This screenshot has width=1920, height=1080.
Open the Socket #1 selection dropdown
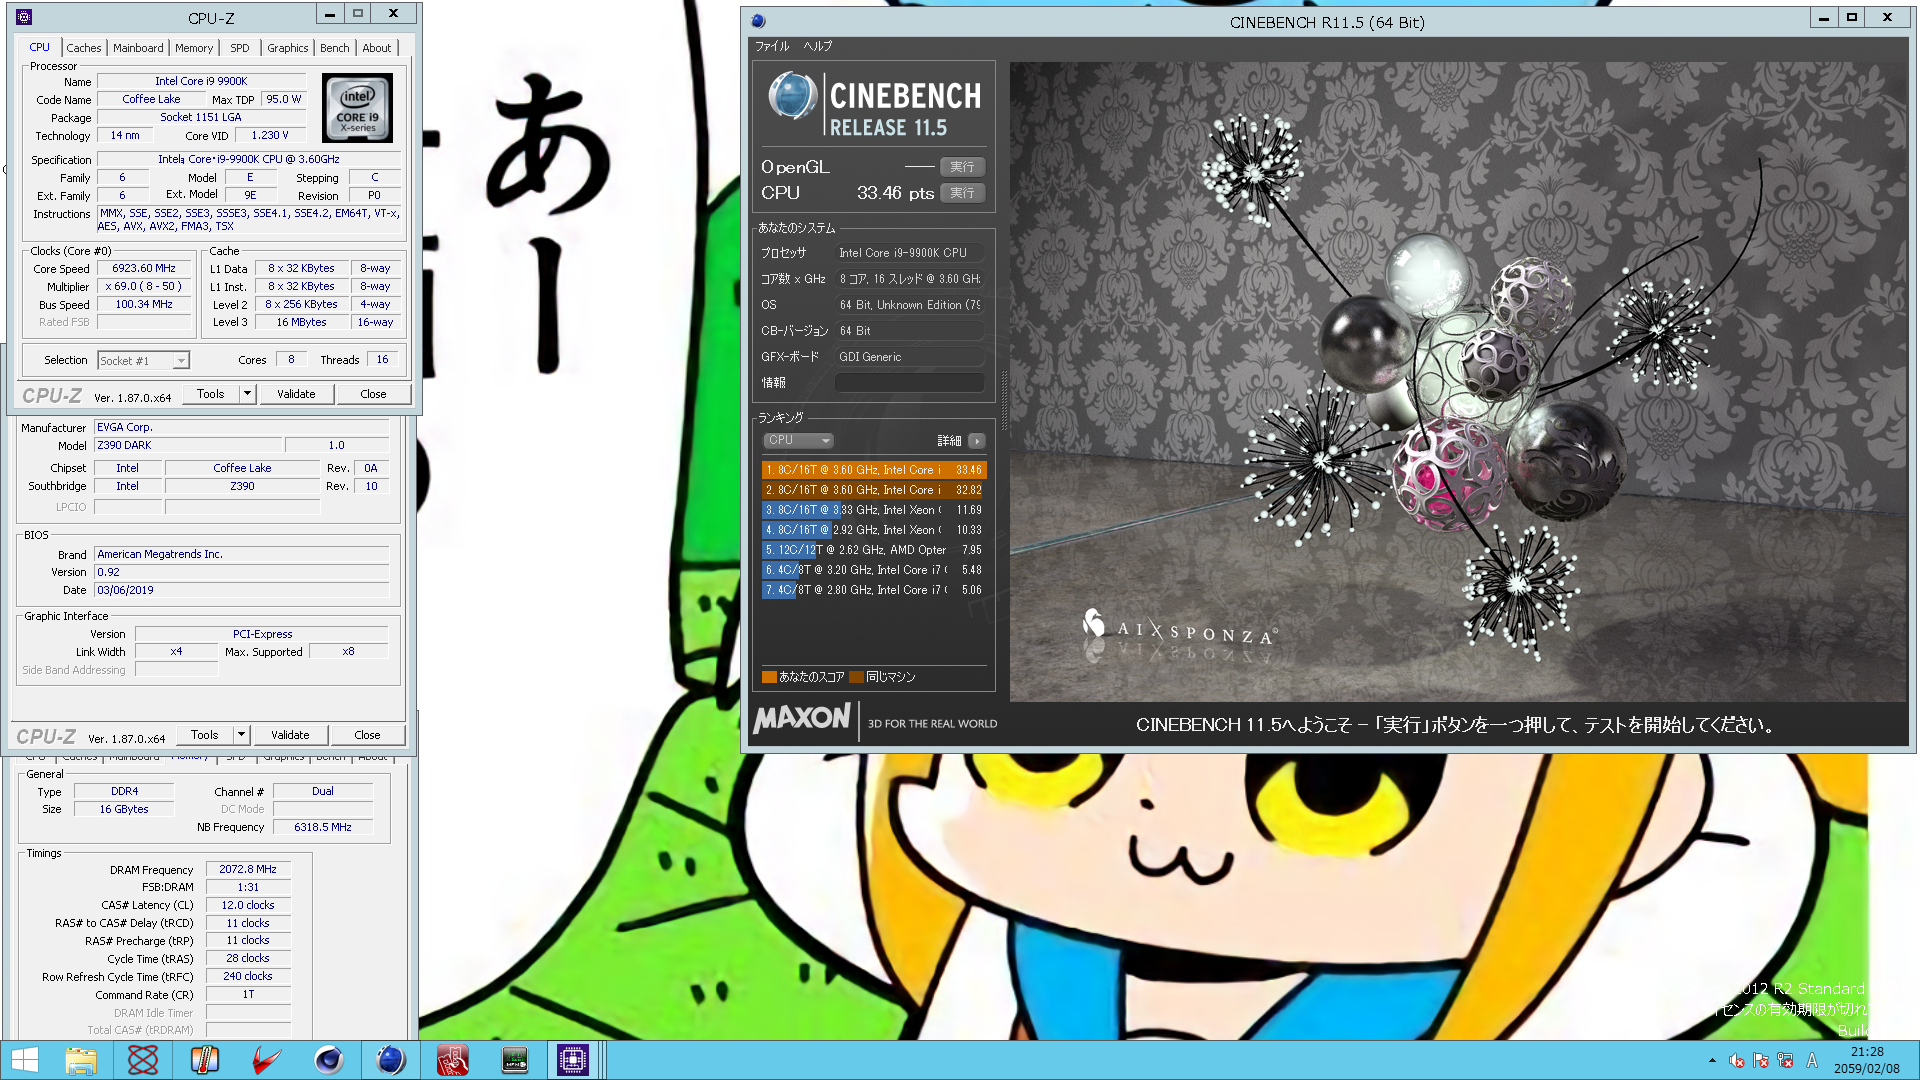click(144, 361)
